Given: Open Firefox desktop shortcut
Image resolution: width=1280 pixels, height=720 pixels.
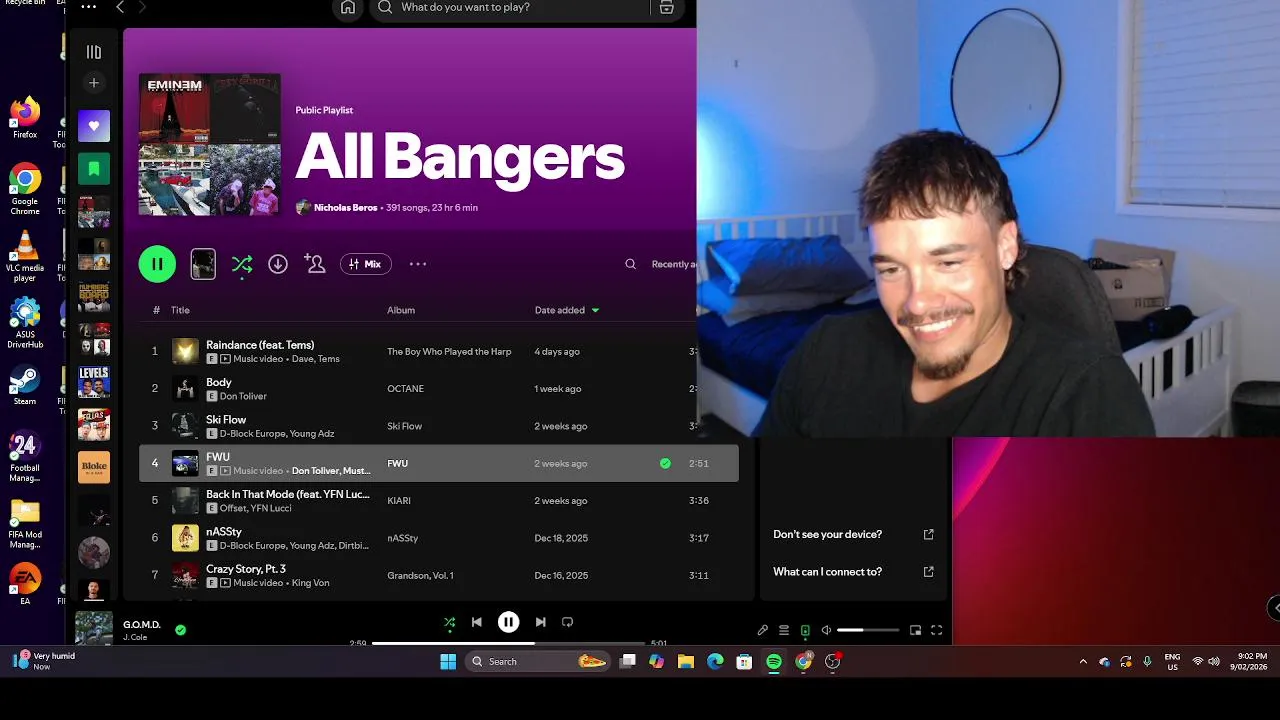Looking at the screenshot, I should (25, 117).
